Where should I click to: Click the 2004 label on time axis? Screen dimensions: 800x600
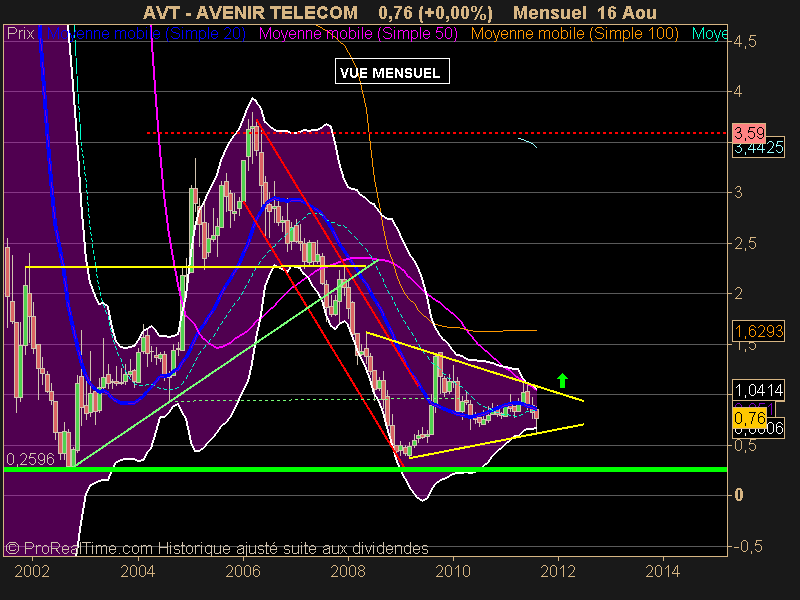[x=137, y=571]
